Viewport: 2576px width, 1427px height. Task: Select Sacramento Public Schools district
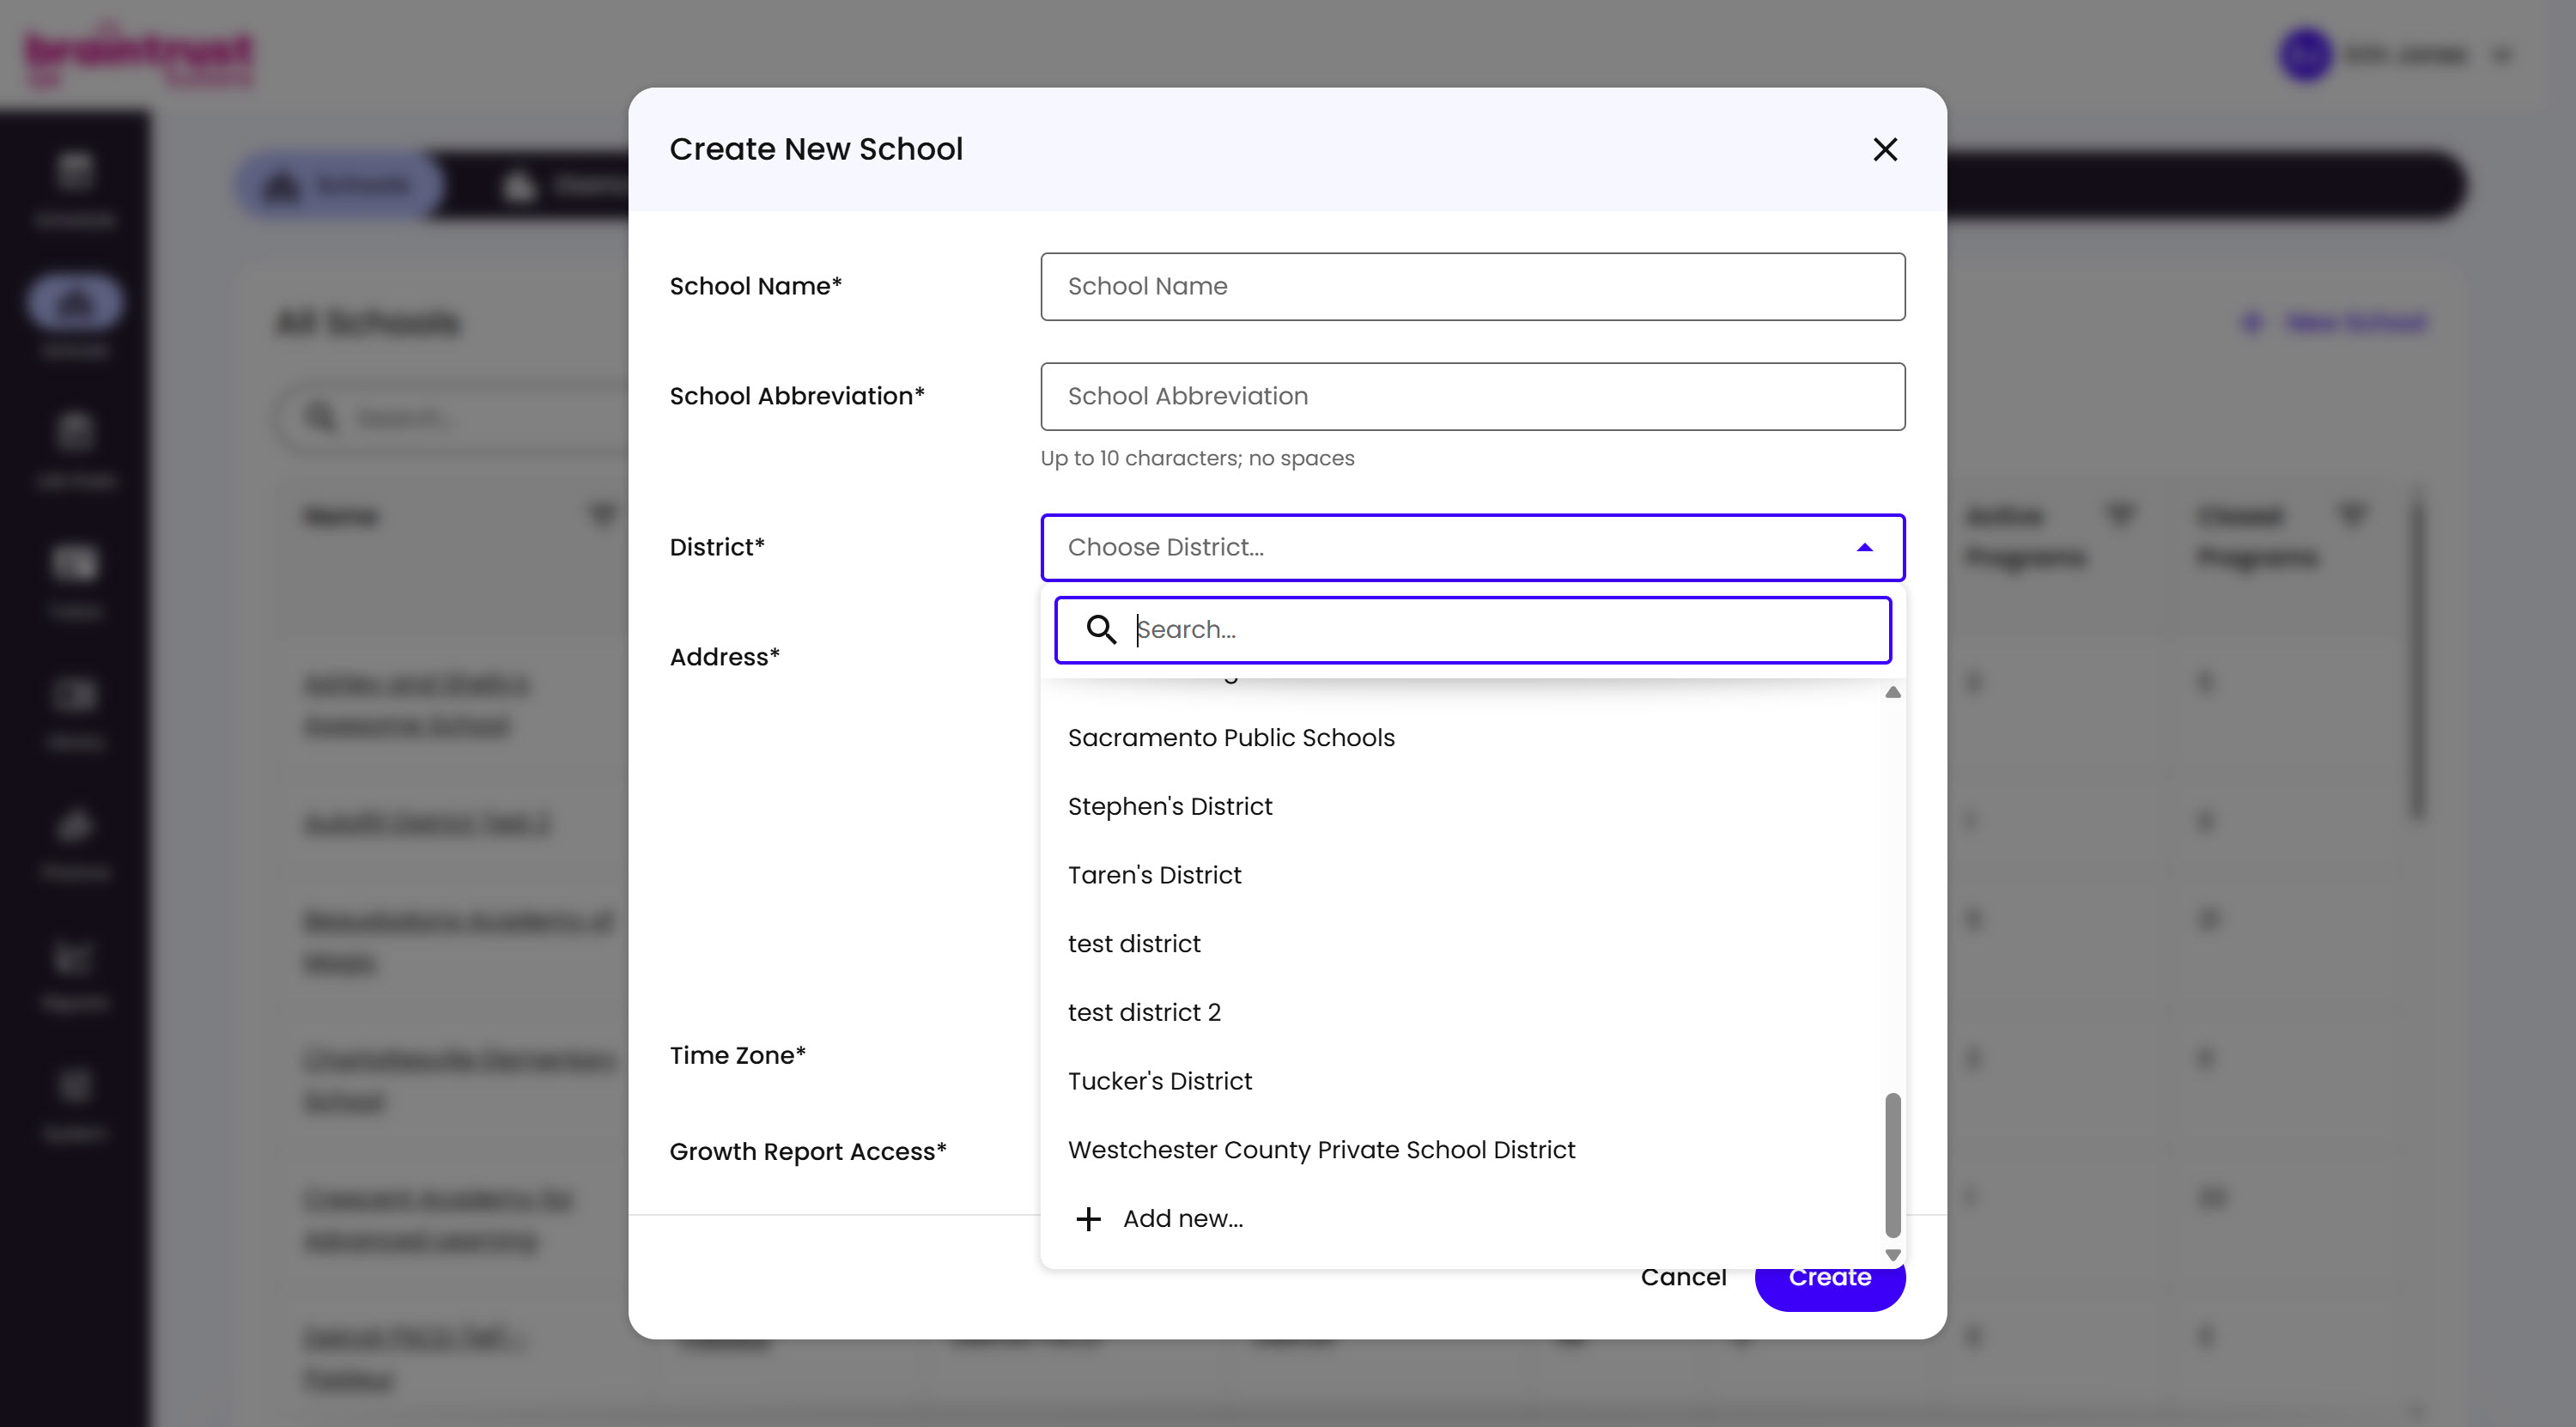(1460, 737)
